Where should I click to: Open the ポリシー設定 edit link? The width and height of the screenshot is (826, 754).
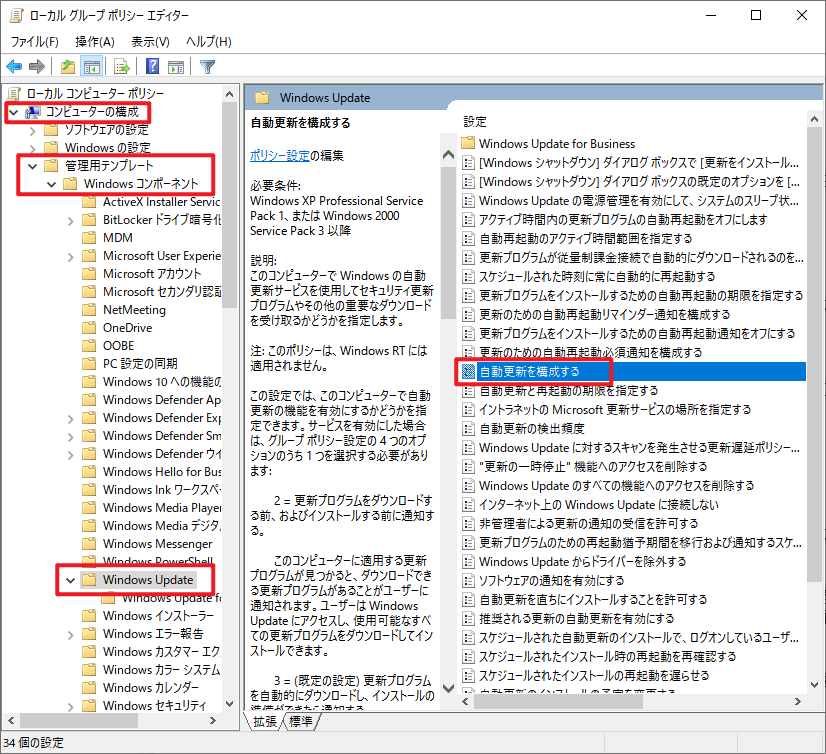(x=279, y=155)
